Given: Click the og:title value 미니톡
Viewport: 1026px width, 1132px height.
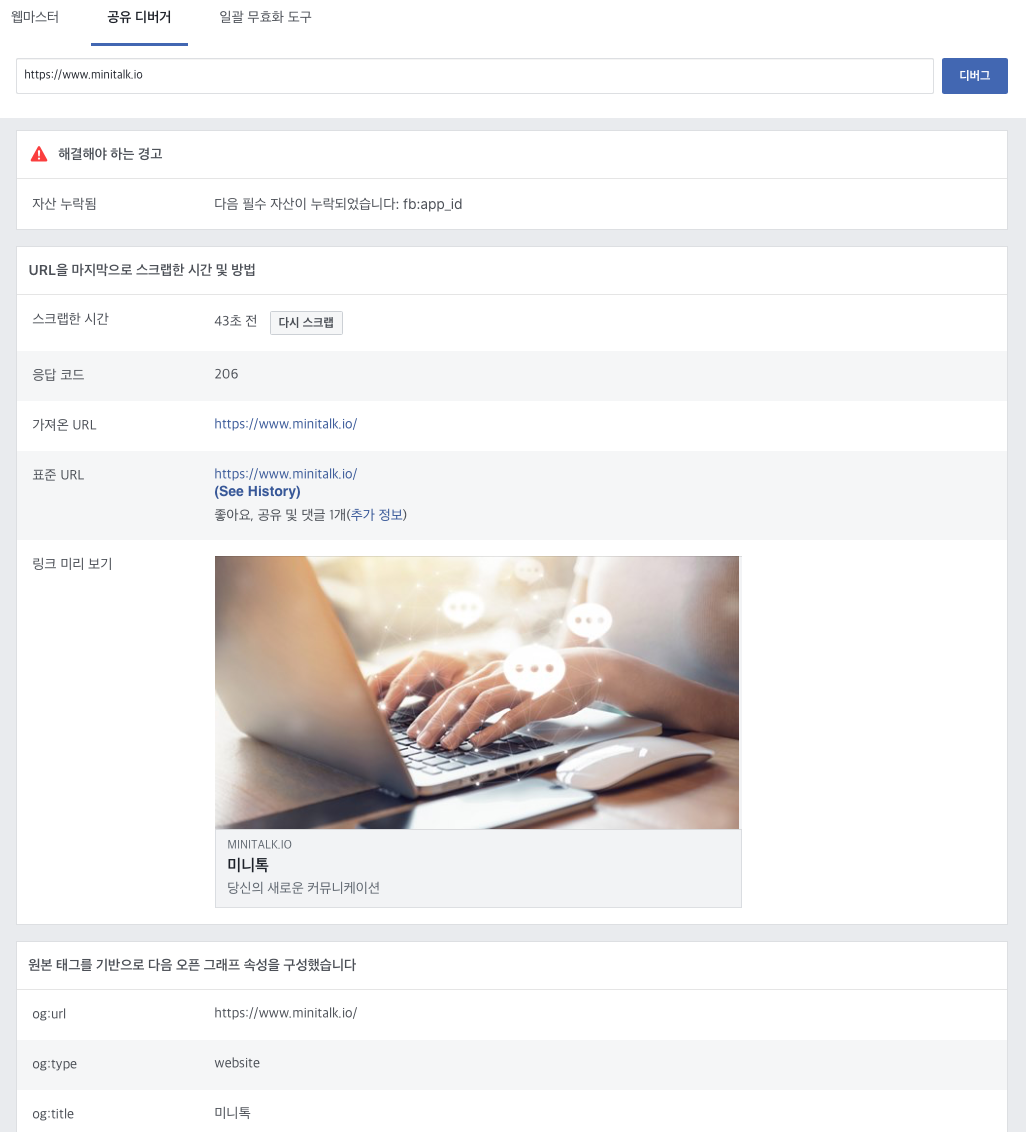Looking at the screenshot, I should click(x=232, y=1113).
